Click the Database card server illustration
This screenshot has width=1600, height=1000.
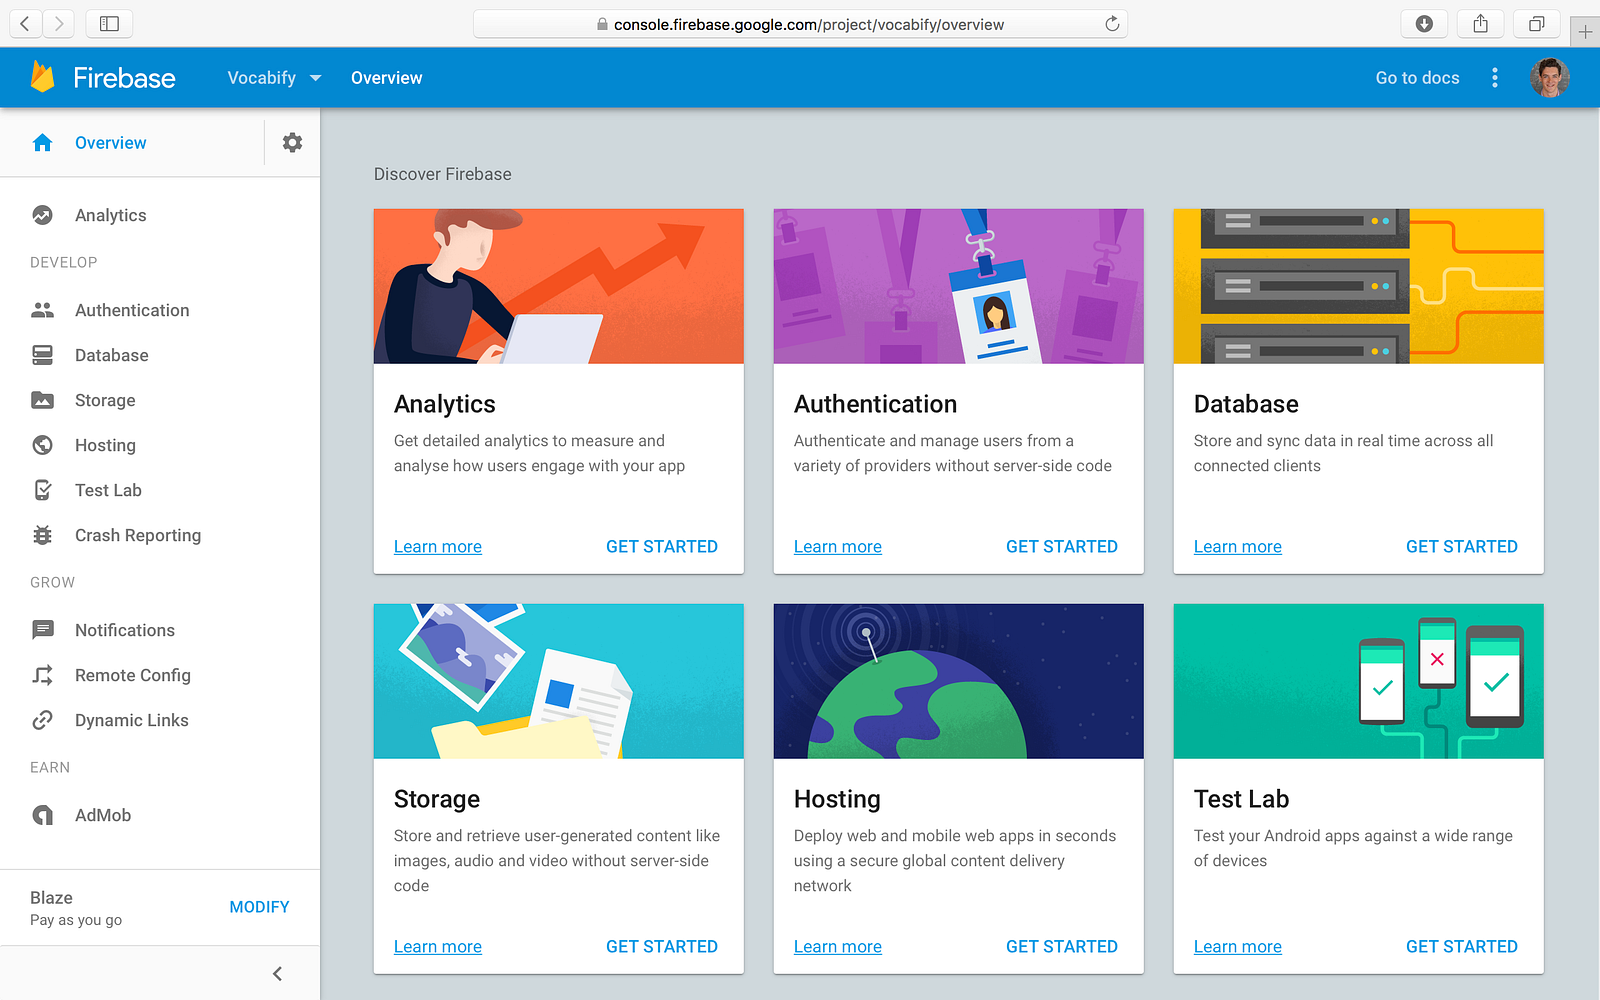[x=1359, y=286]
